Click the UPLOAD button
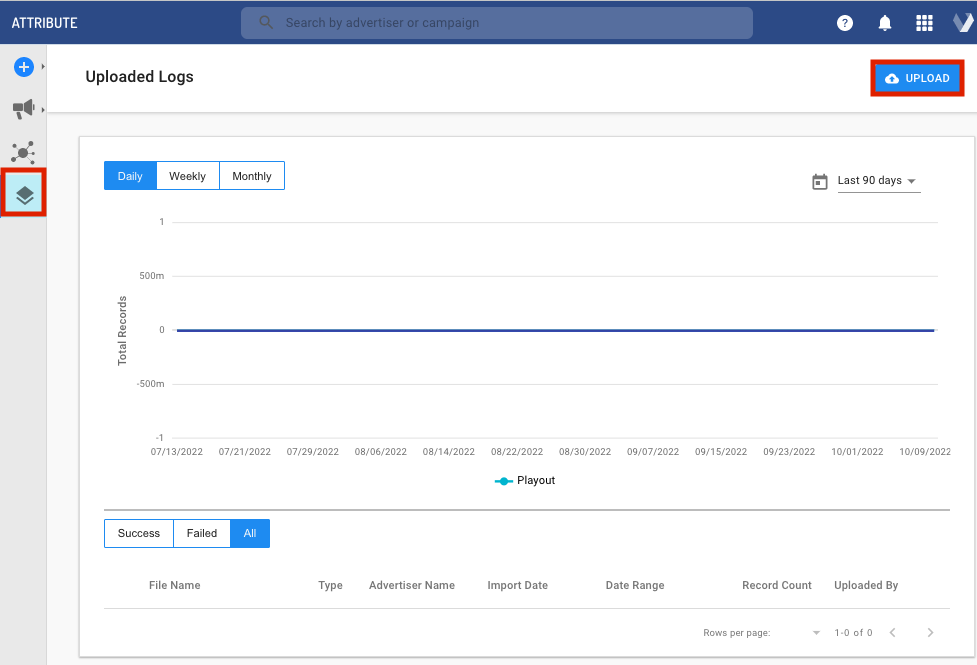Viewport: 977px width, 665px height. (x=917, y=78)
